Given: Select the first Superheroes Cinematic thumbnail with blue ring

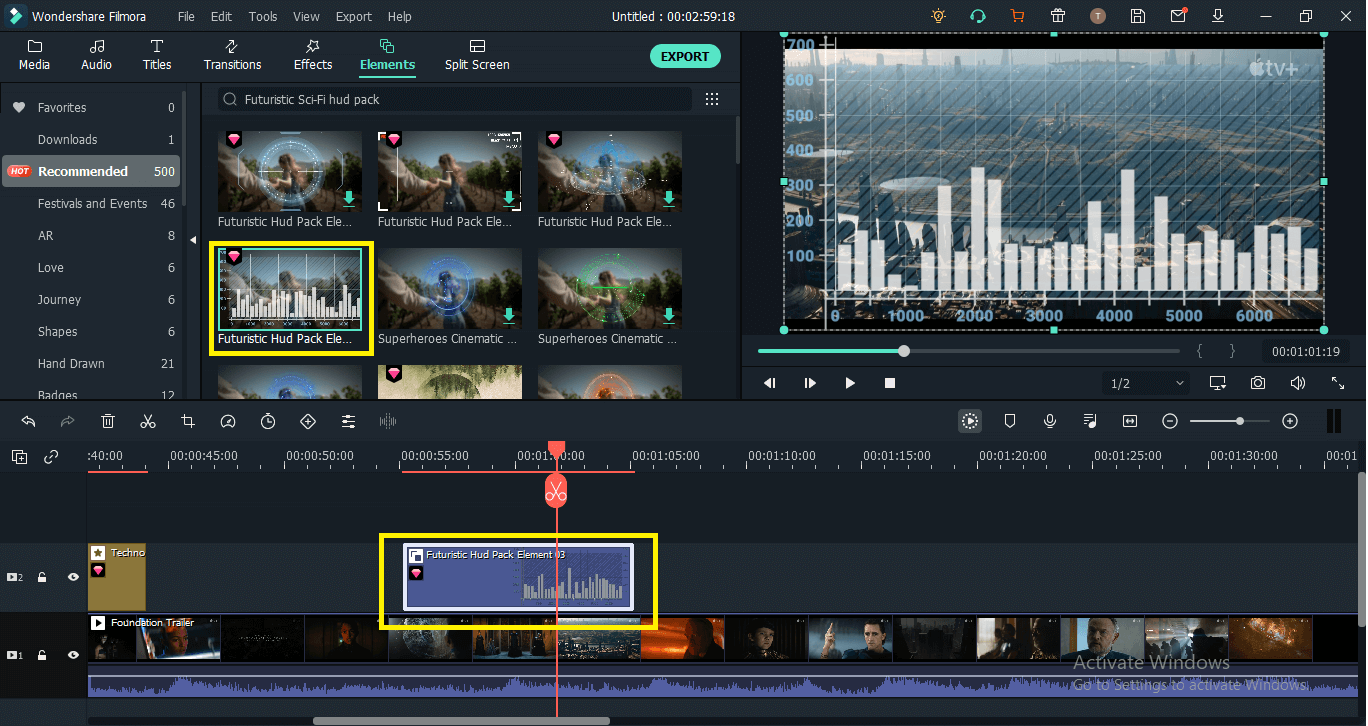Looking at the screenshot, I should (450, 289).
